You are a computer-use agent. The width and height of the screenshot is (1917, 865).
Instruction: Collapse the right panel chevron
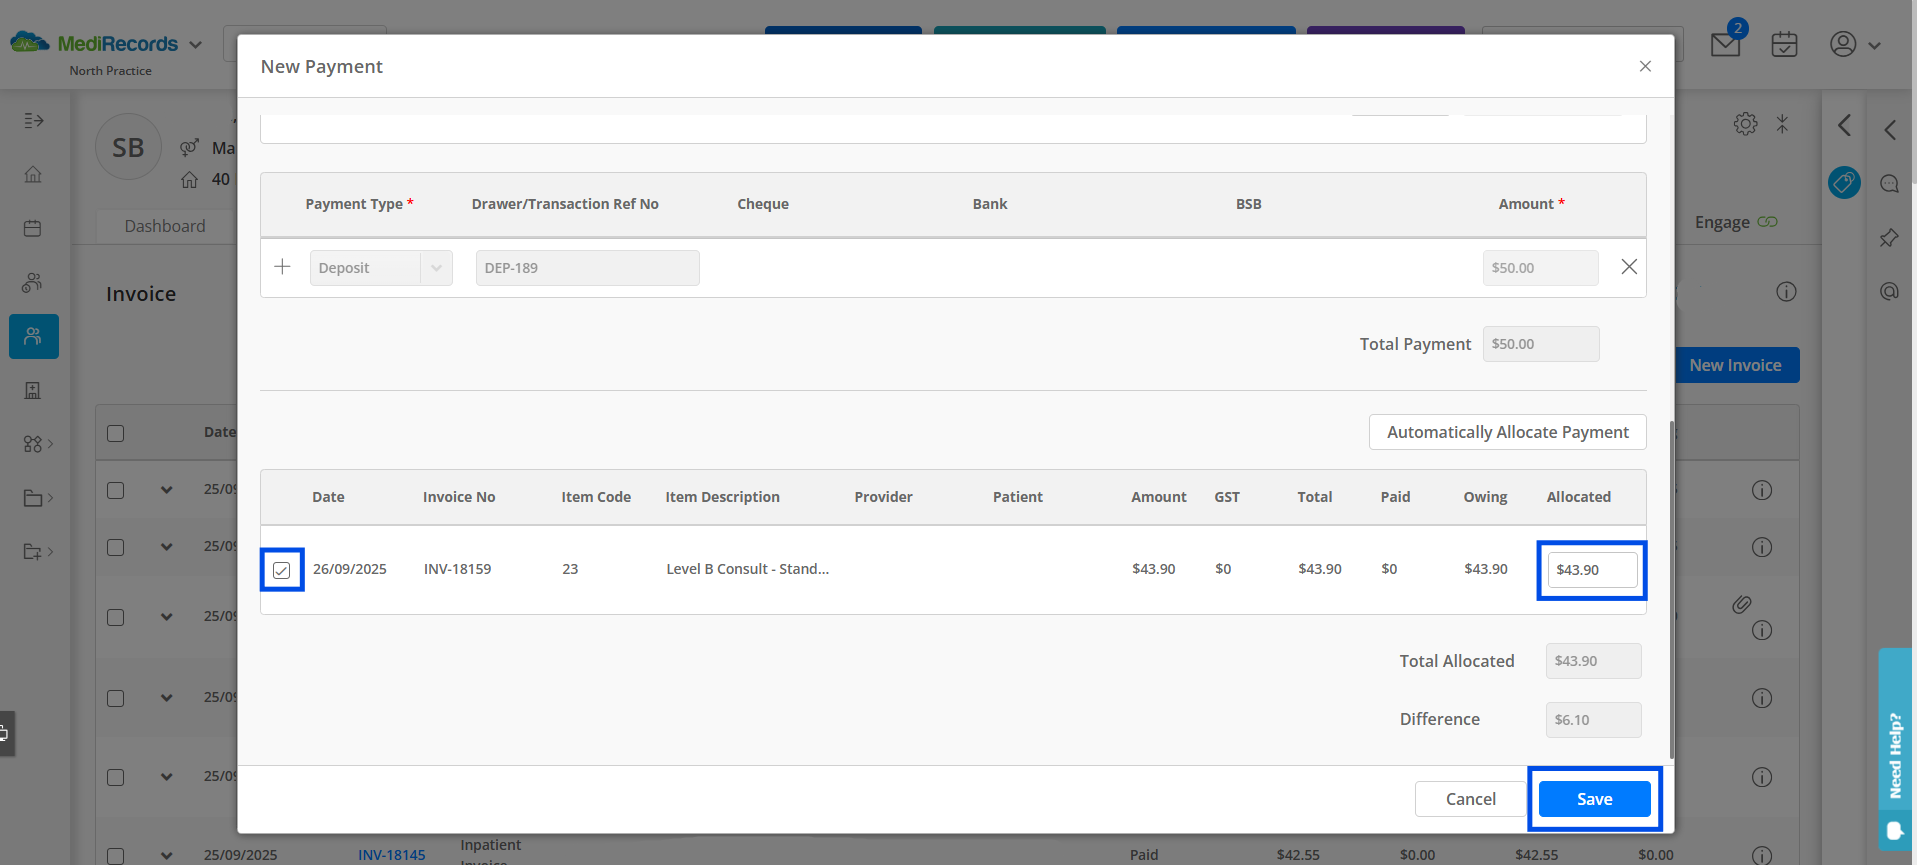click(x=1845, y=125)
